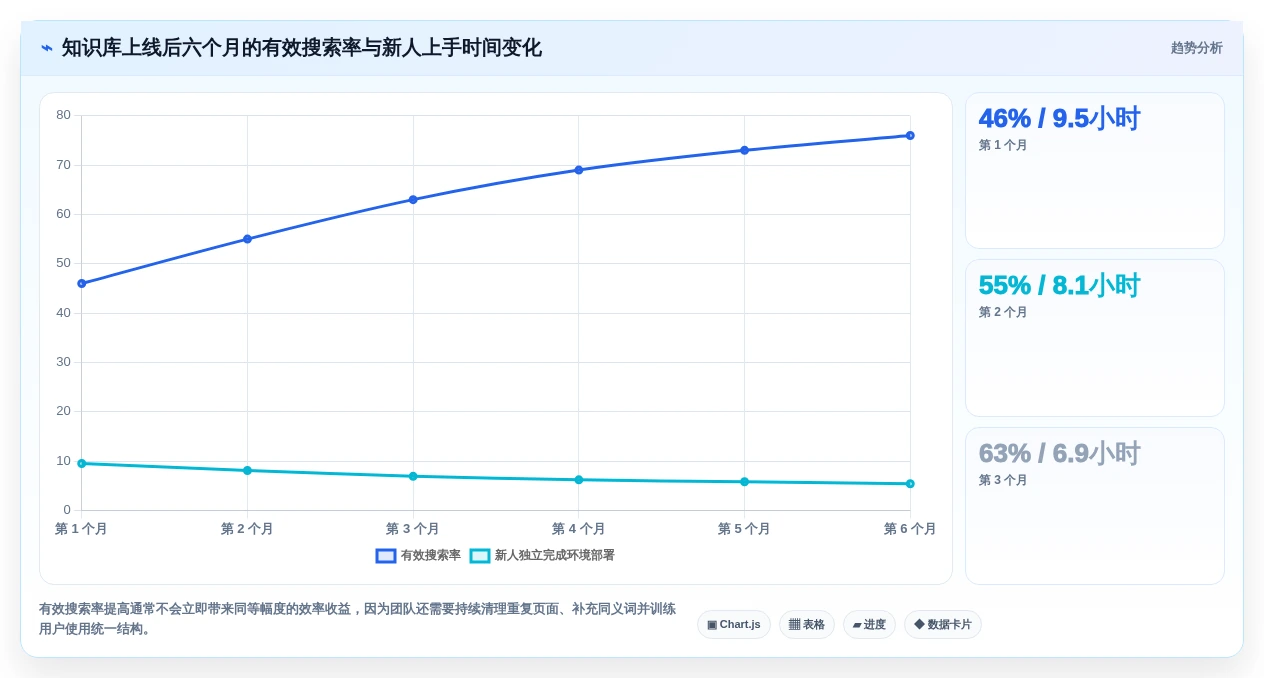Open the 55% / 8.1小时 data card

click(1095, 338)
